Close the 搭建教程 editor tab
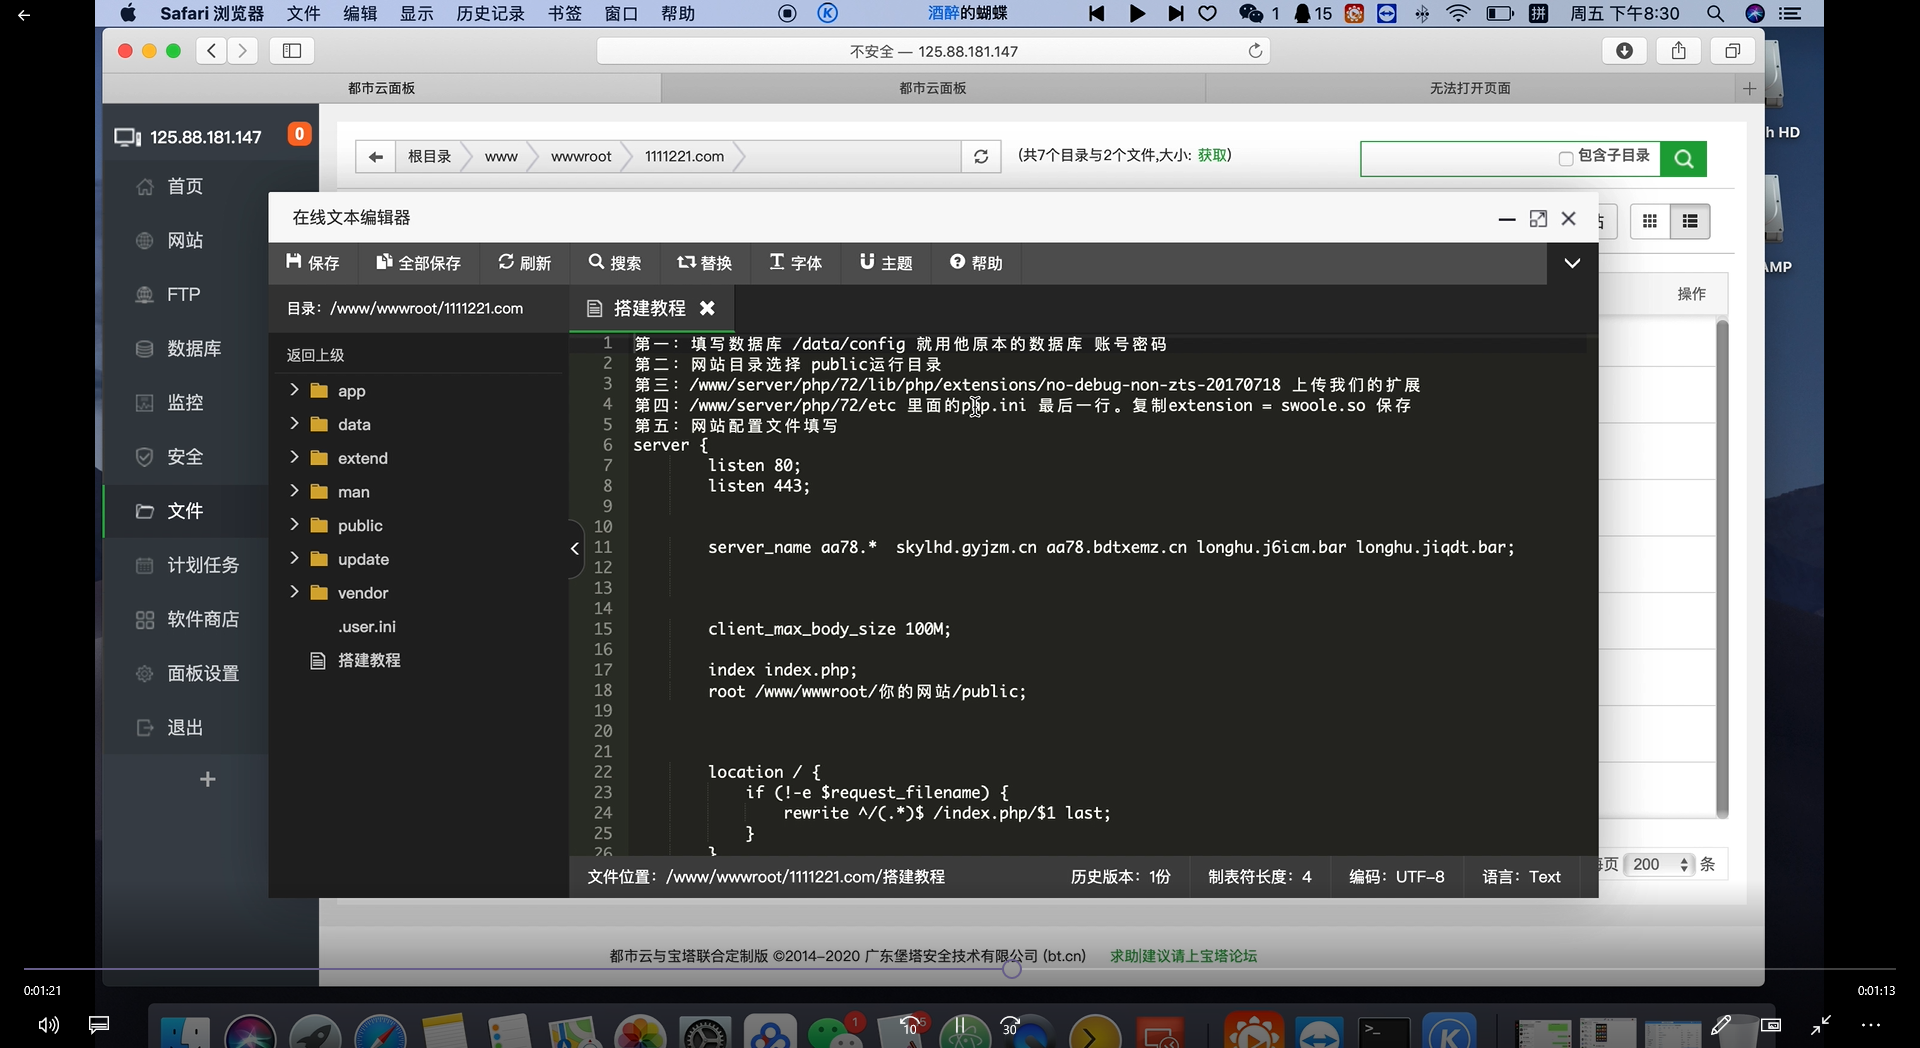The image size is (1920, 1048). [707, 308]
